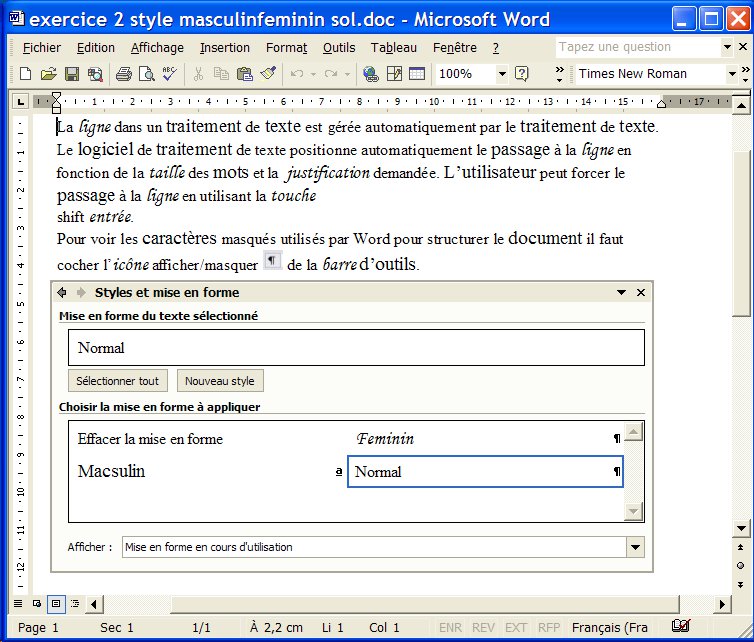Open the 100% zoom dropdown
Screen dimensions: 754x642
coord(502,74)
